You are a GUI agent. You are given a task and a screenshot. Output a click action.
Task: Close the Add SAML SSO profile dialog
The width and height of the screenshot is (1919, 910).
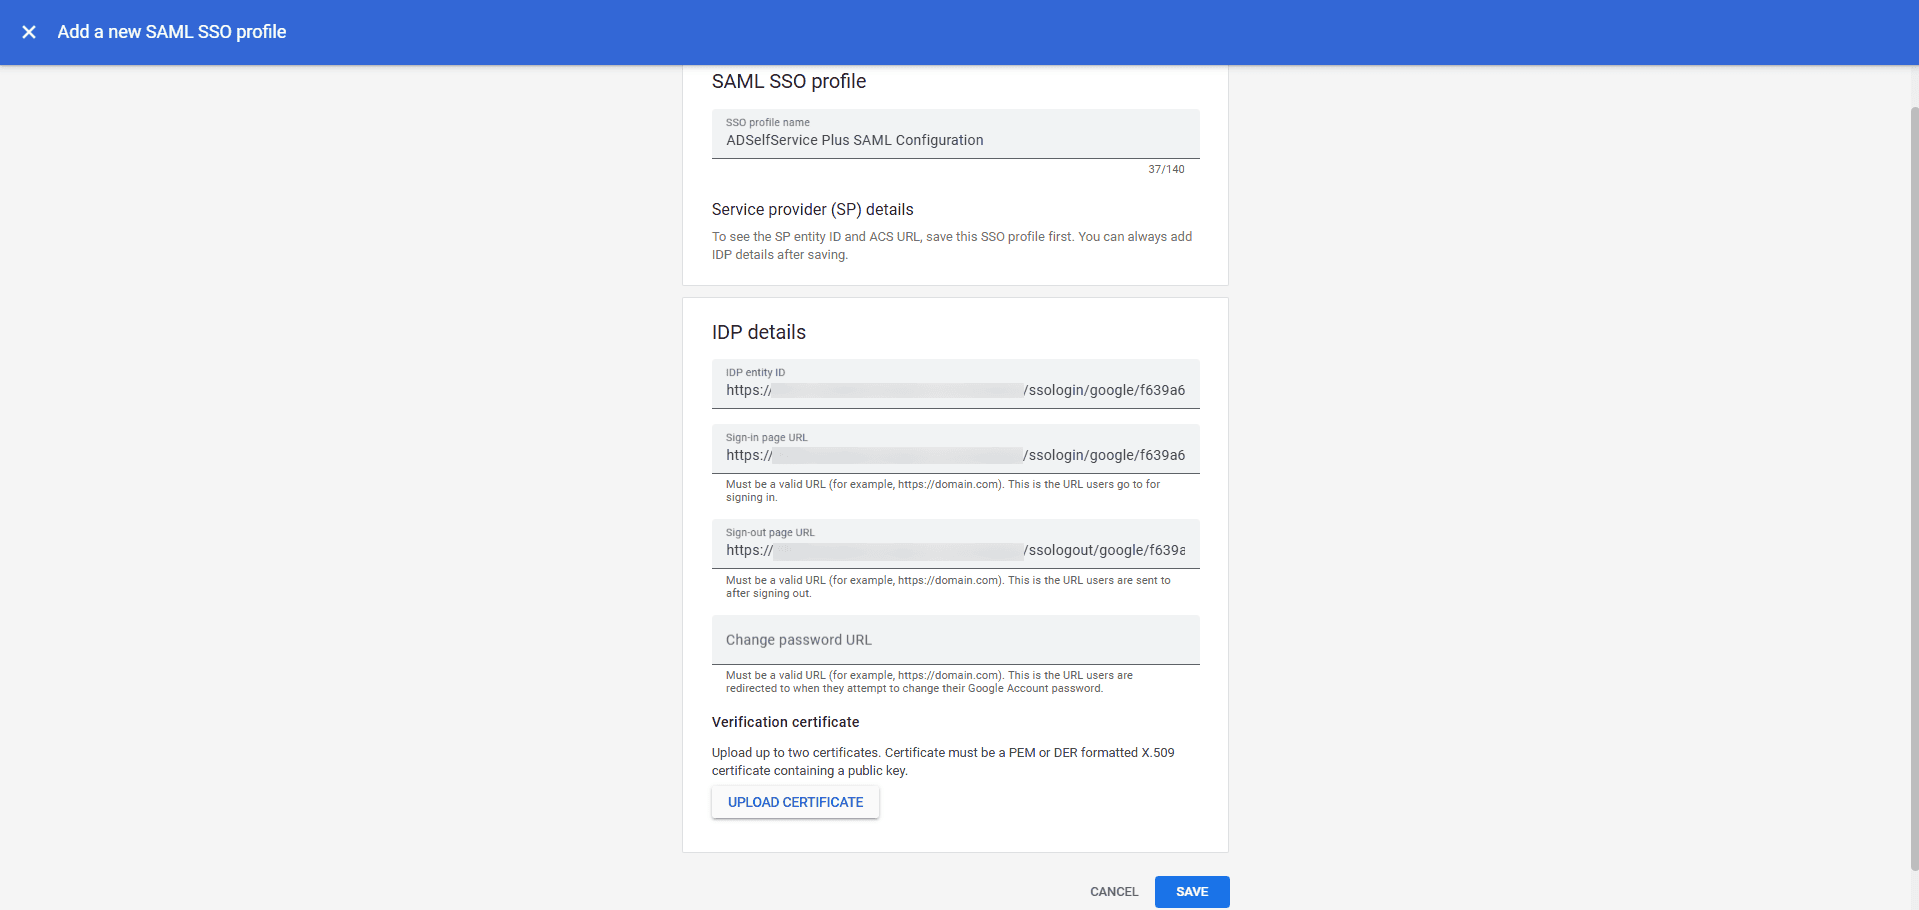(x=28, y=32)
